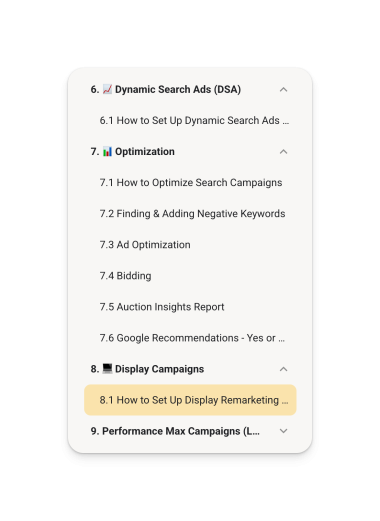Collapse the Display Campaigns section chevron
Viewport: 380px width, 521px height.
tap(283, 369)
